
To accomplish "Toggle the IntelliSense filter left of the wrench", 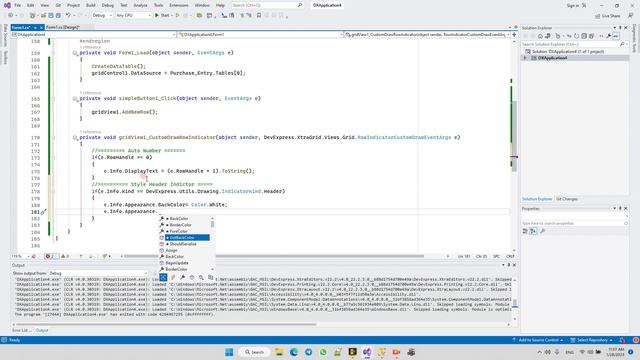I will point(173,278).
